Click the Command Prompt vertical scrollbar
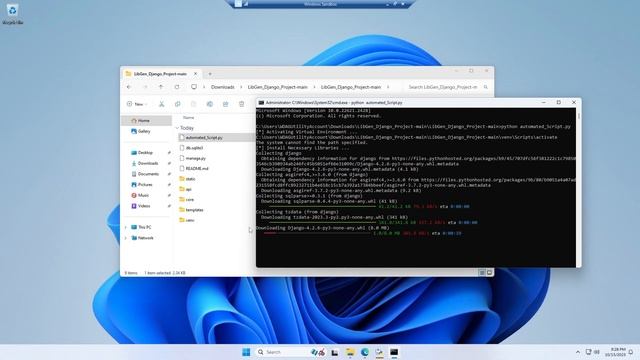This screenshot has width=640, height=360. 579,188
